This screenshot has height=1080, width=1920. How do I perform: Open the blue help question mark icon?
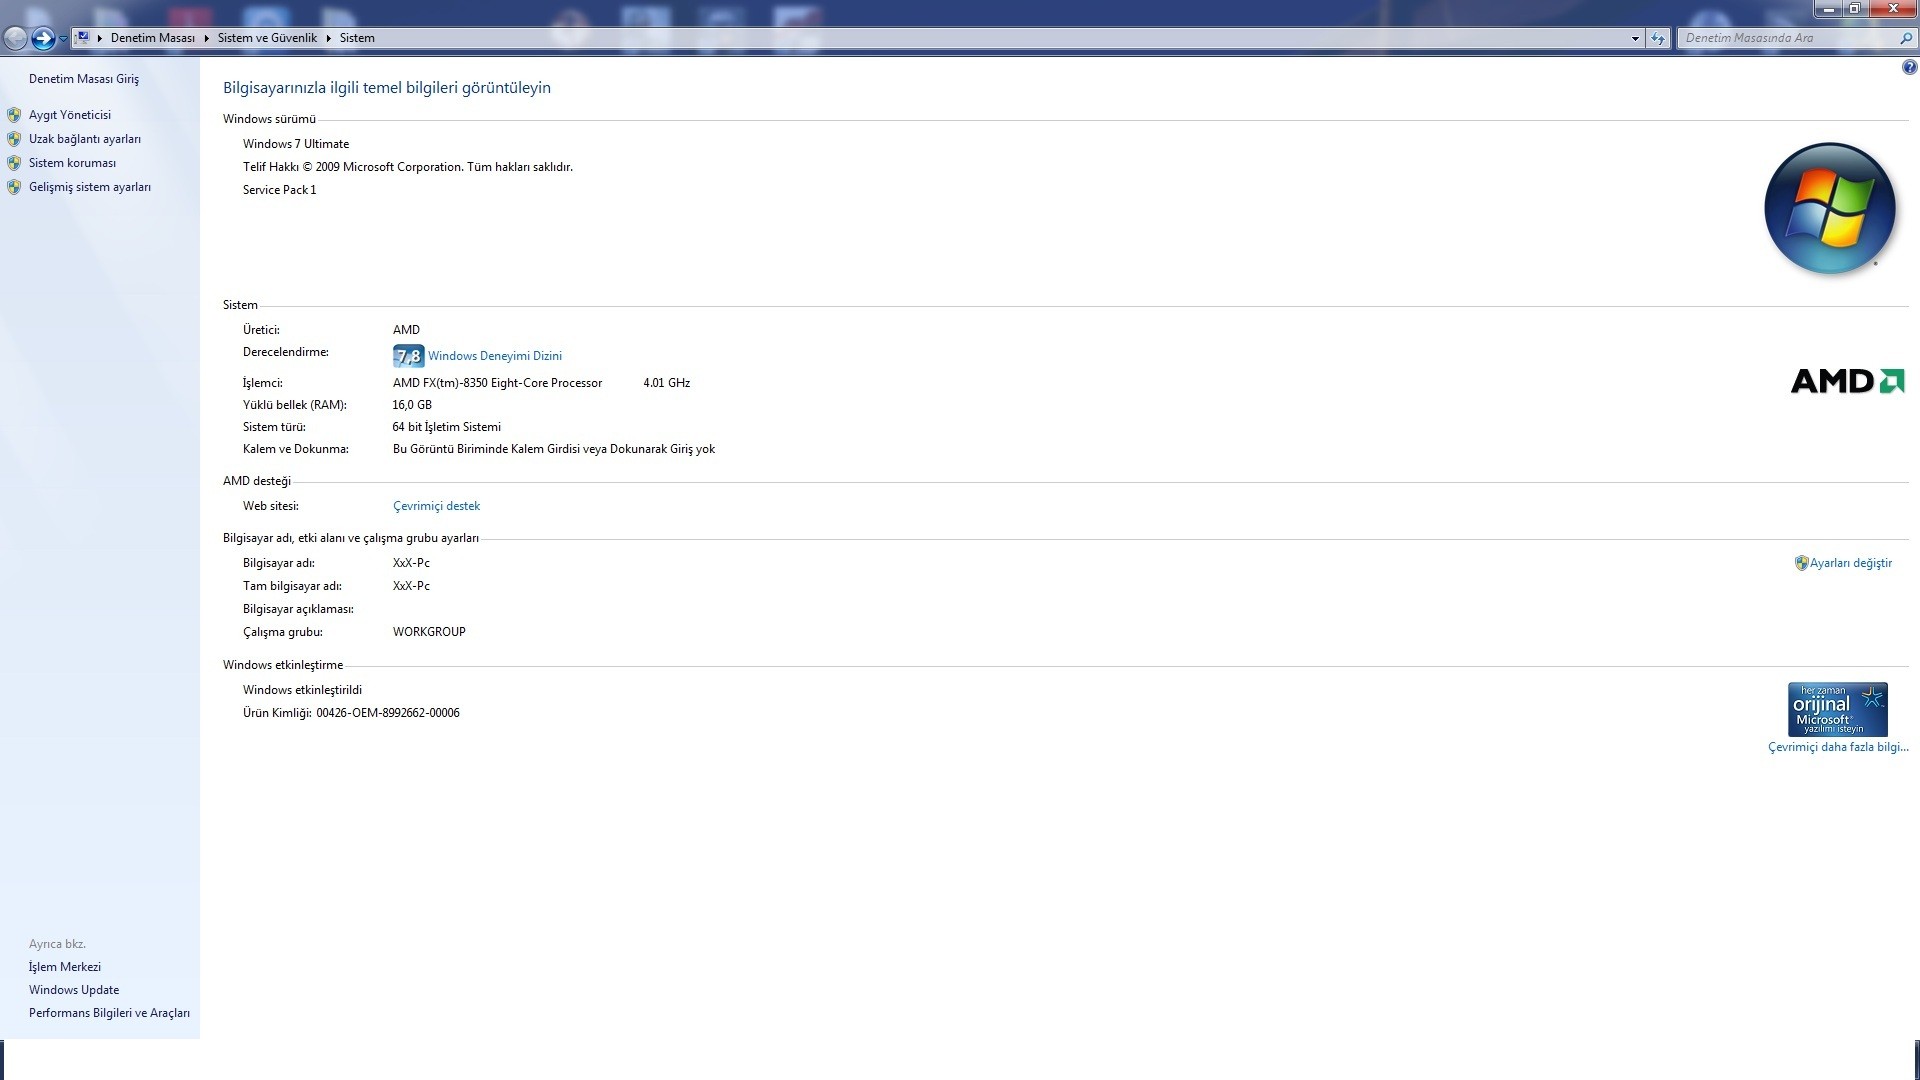point(1909,68)
